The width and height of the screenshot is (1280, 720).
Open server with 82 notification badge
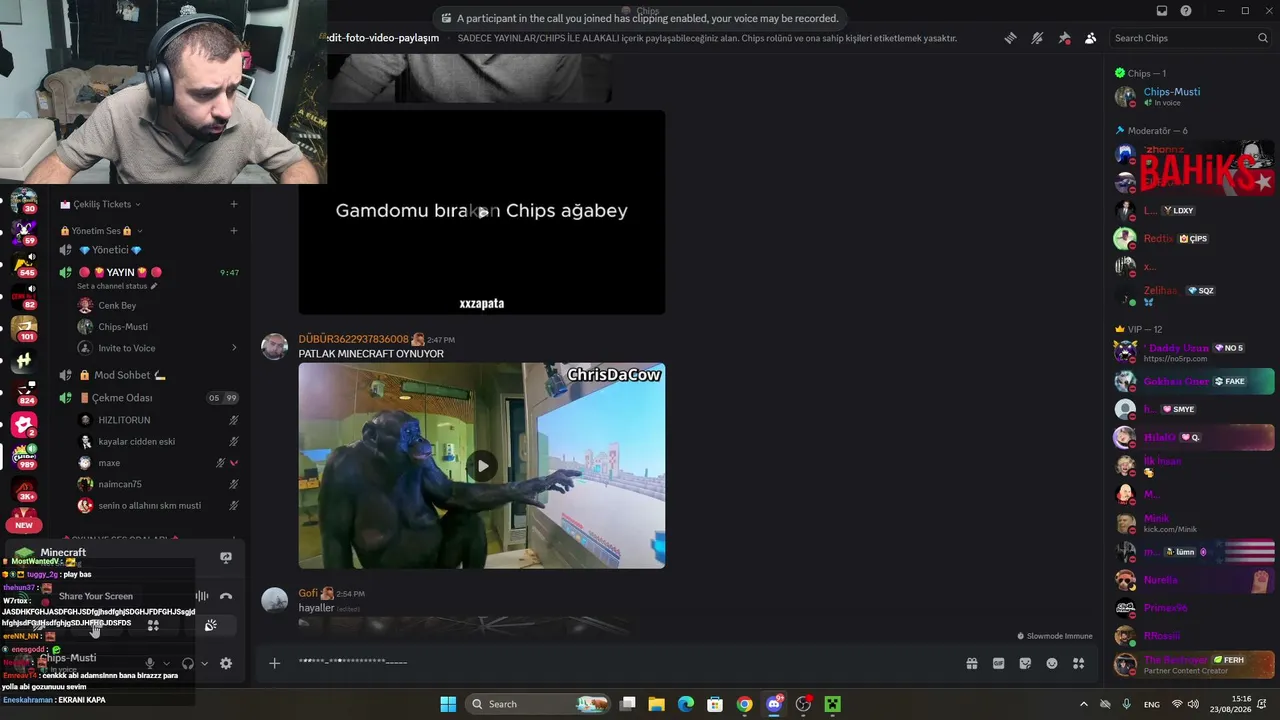click(x=24, y=297)
